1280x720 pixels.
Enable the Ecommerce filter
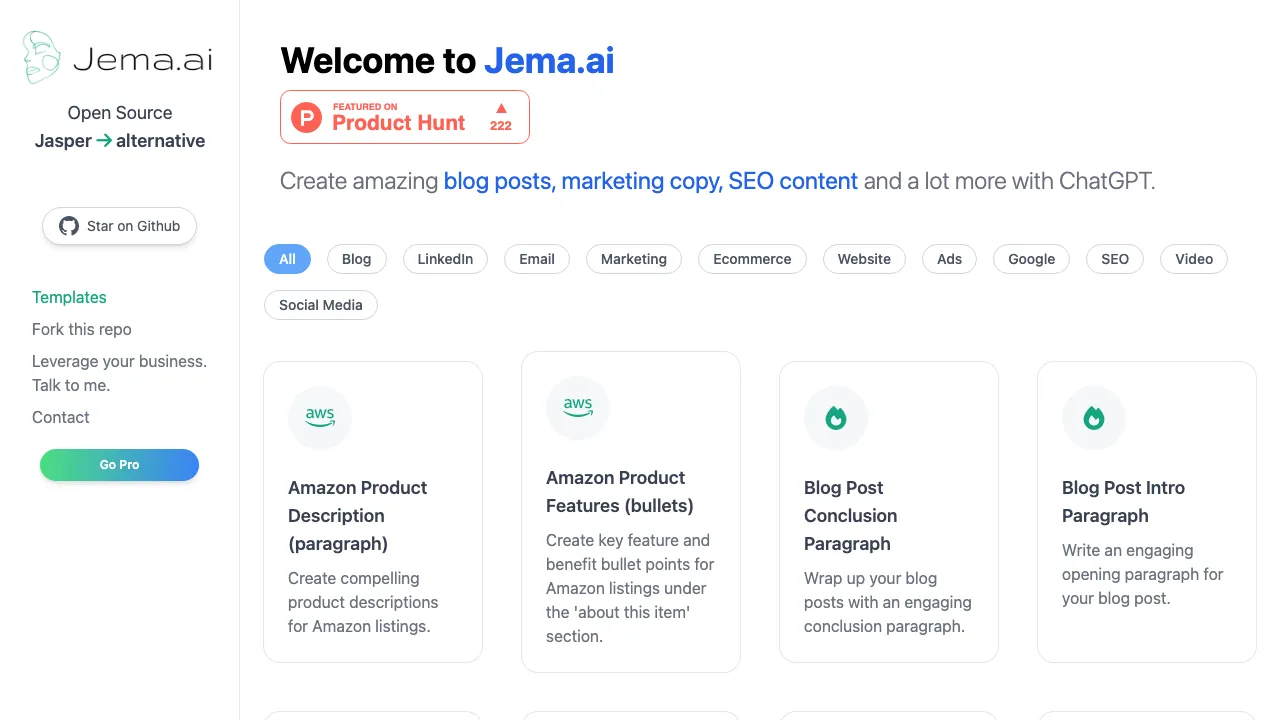click(752, 259)
